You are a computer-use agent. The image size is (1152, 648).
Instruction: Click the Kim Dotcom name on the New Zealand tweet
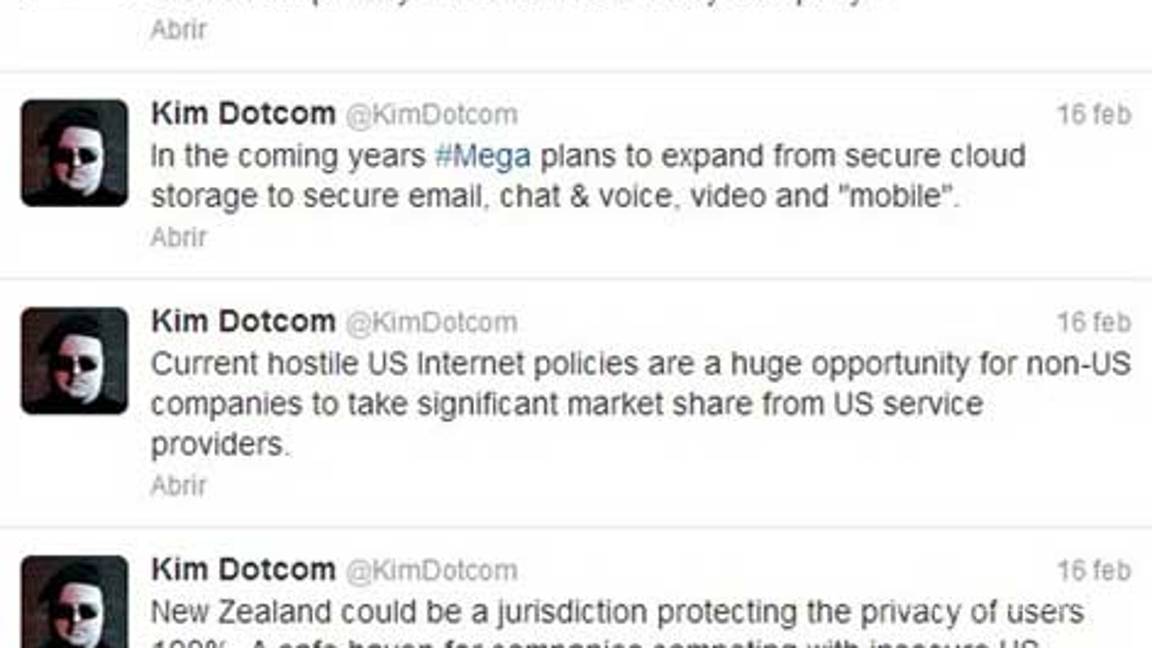243,570
